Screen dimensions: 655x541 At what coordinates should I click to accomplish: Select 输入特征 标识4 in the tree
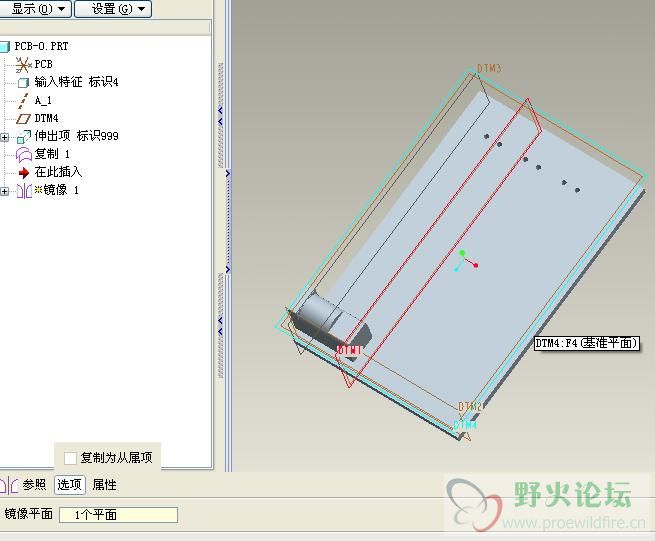click(76, 82)
